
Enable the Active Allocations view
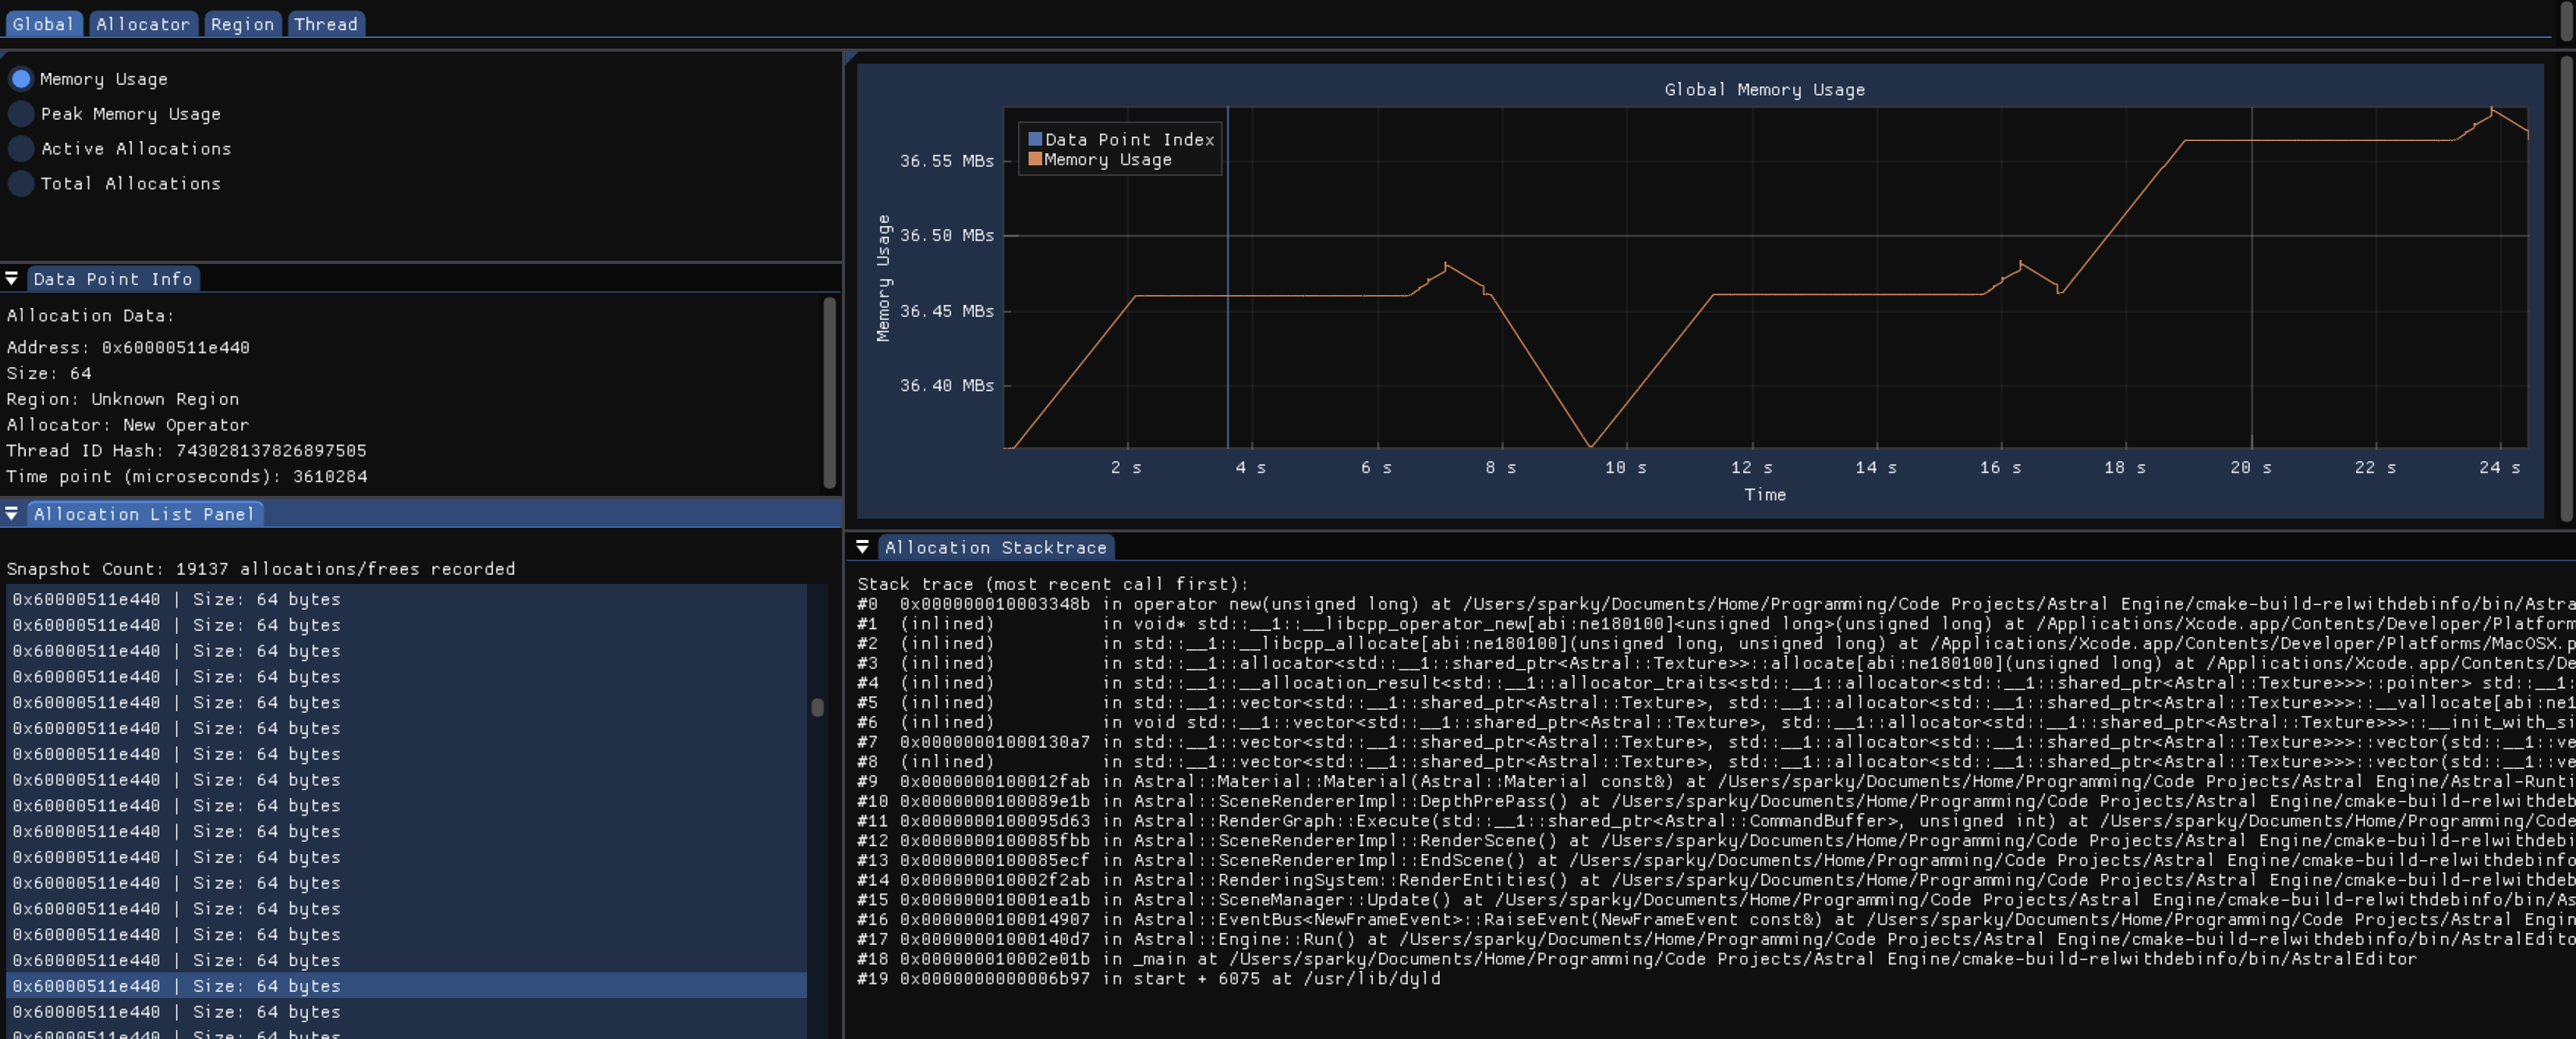(x=20, y=148)
